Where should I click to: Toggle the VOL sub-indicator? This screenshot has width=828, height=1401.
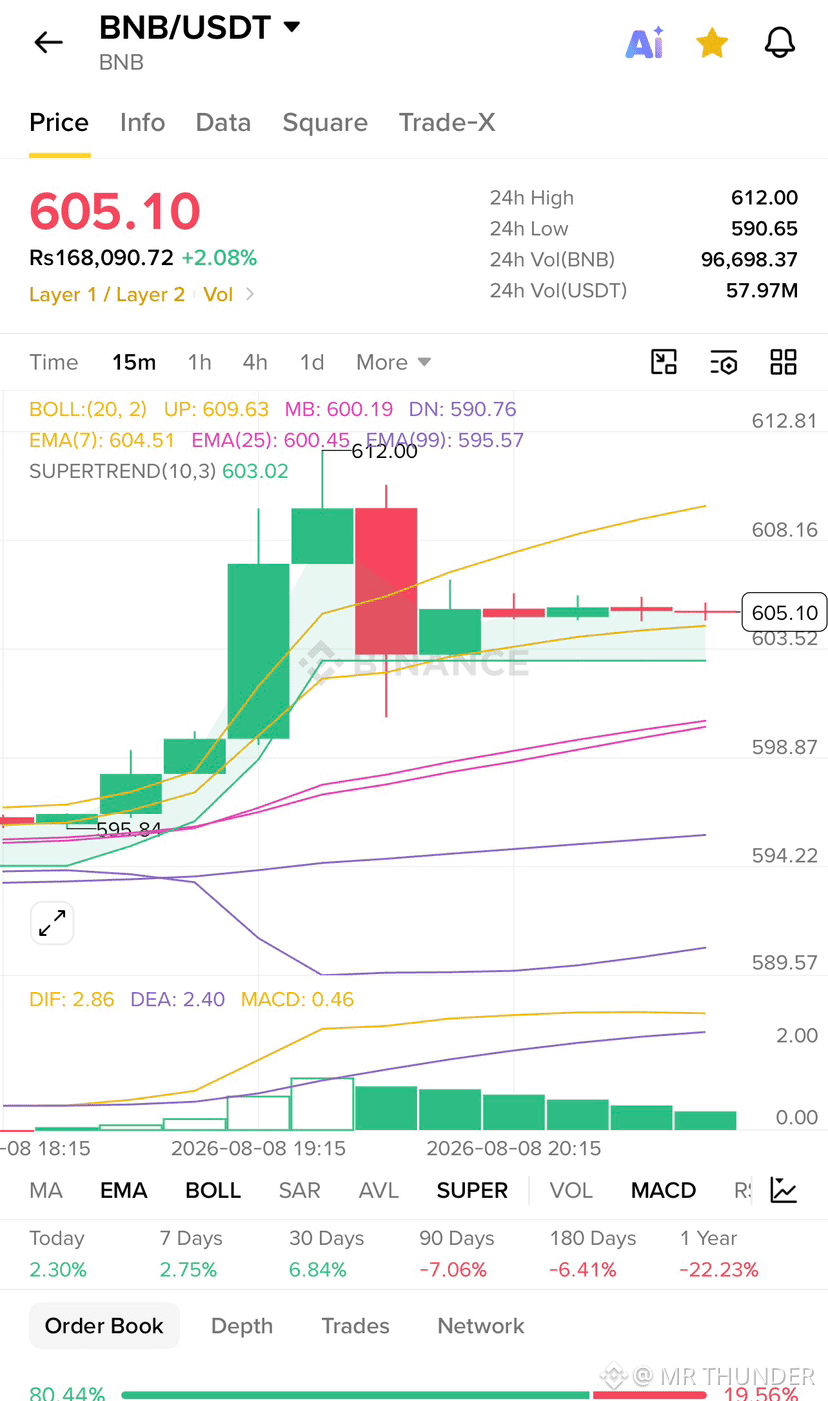coord(572,1190)
